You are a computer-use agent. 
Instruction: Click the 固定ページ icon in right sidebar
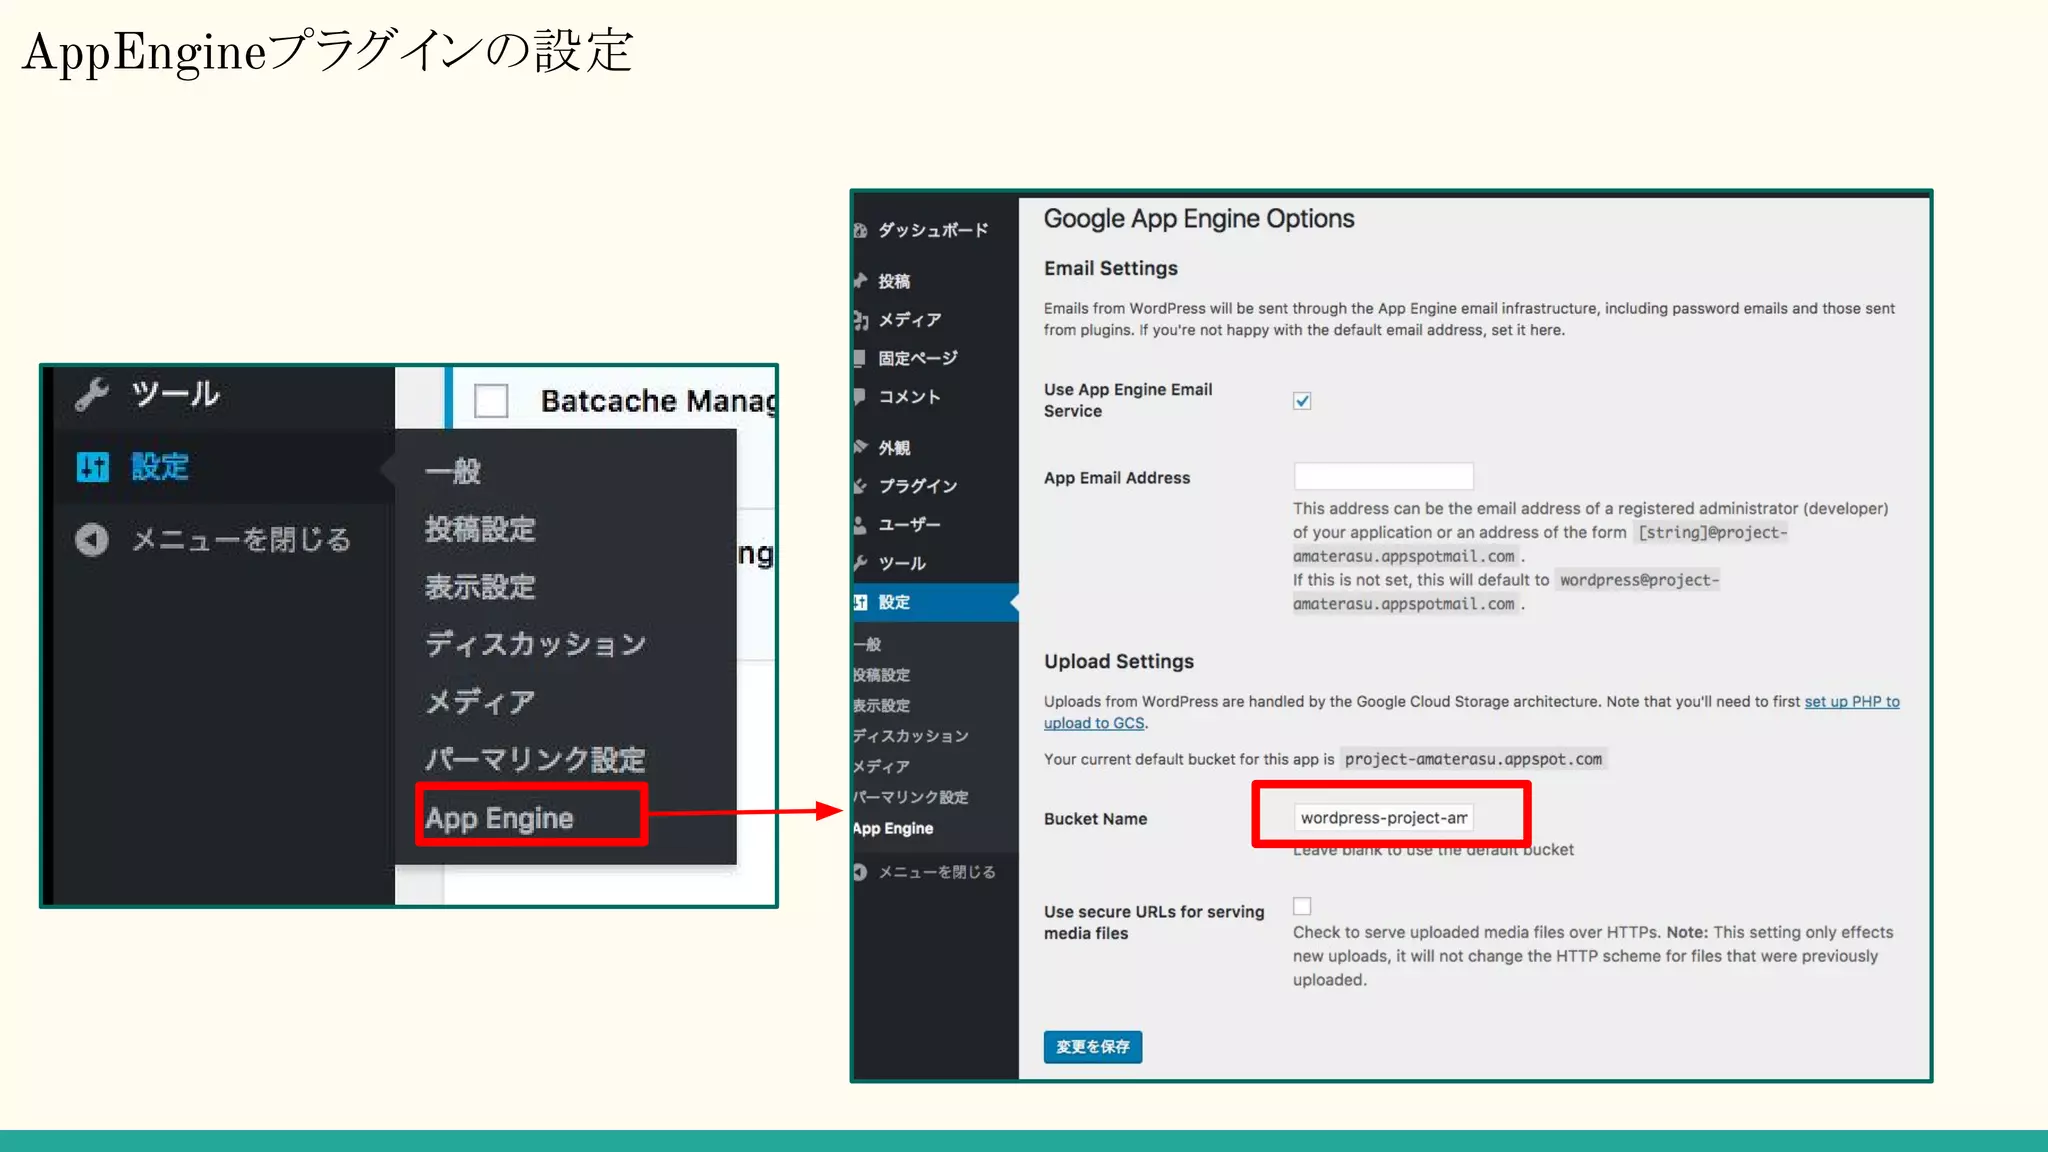coord(859,358)
